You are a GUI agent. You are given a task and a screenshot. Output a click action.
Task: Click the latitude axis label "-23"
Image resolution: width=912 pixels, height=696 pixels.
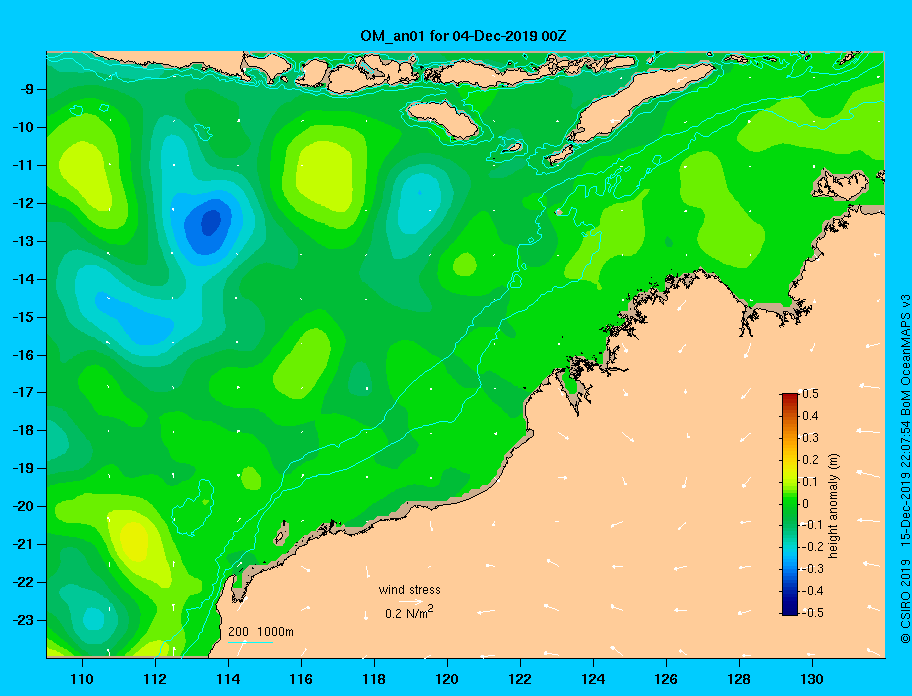(24, 620)
